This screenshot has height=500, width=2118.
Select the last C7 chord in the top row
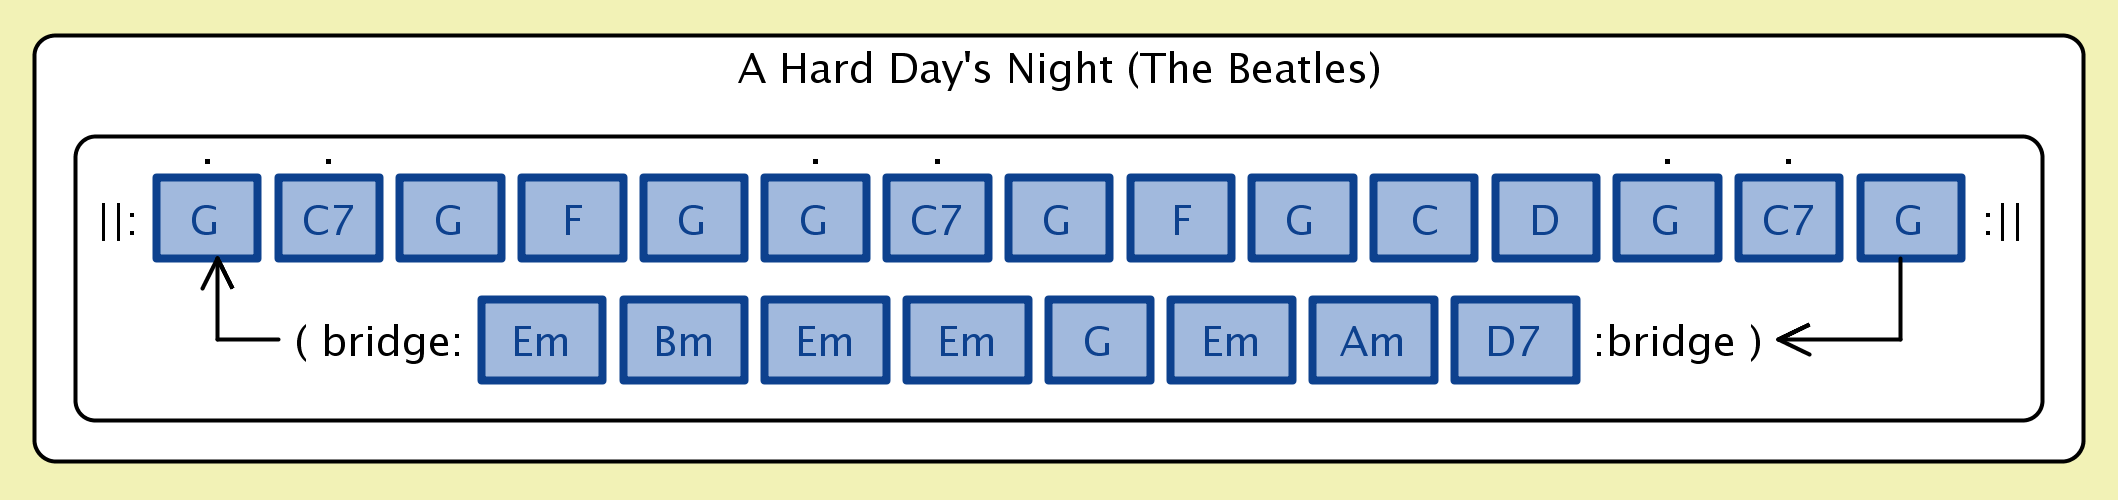[1788, 219]
